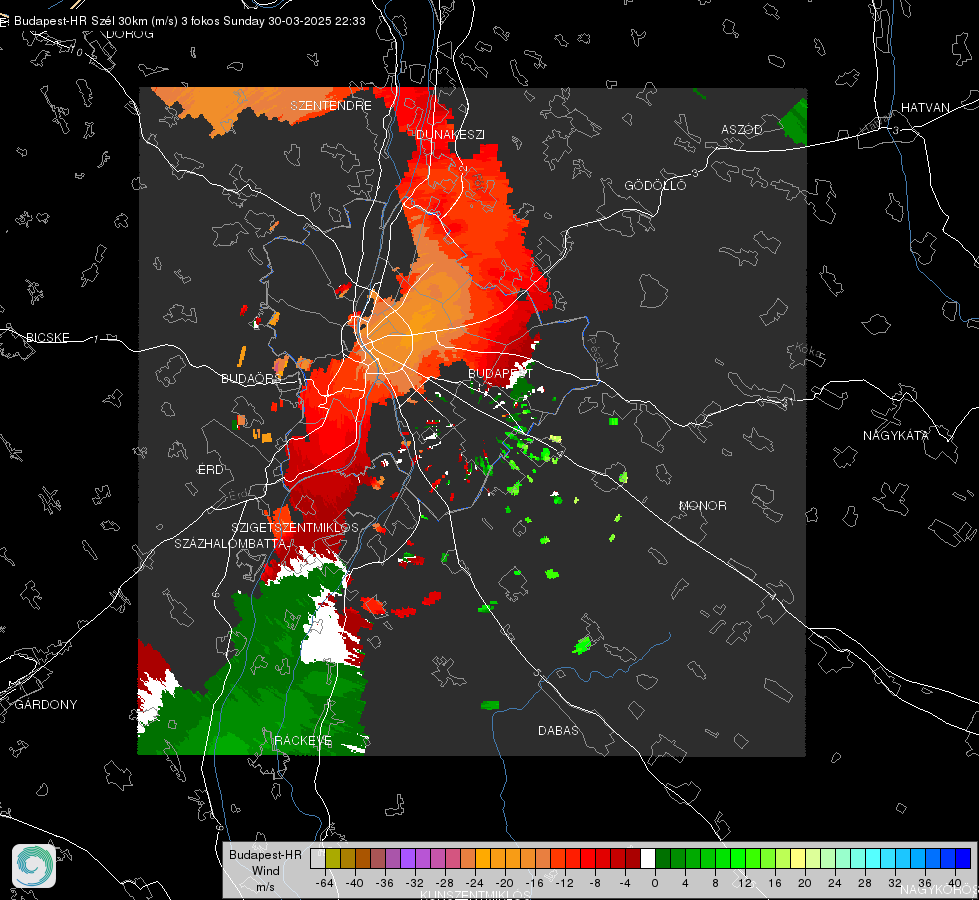Viewport: 979px width, 900px height.
Task: Click the '-24' value on the legend scale
Action: tap(475, 883)
